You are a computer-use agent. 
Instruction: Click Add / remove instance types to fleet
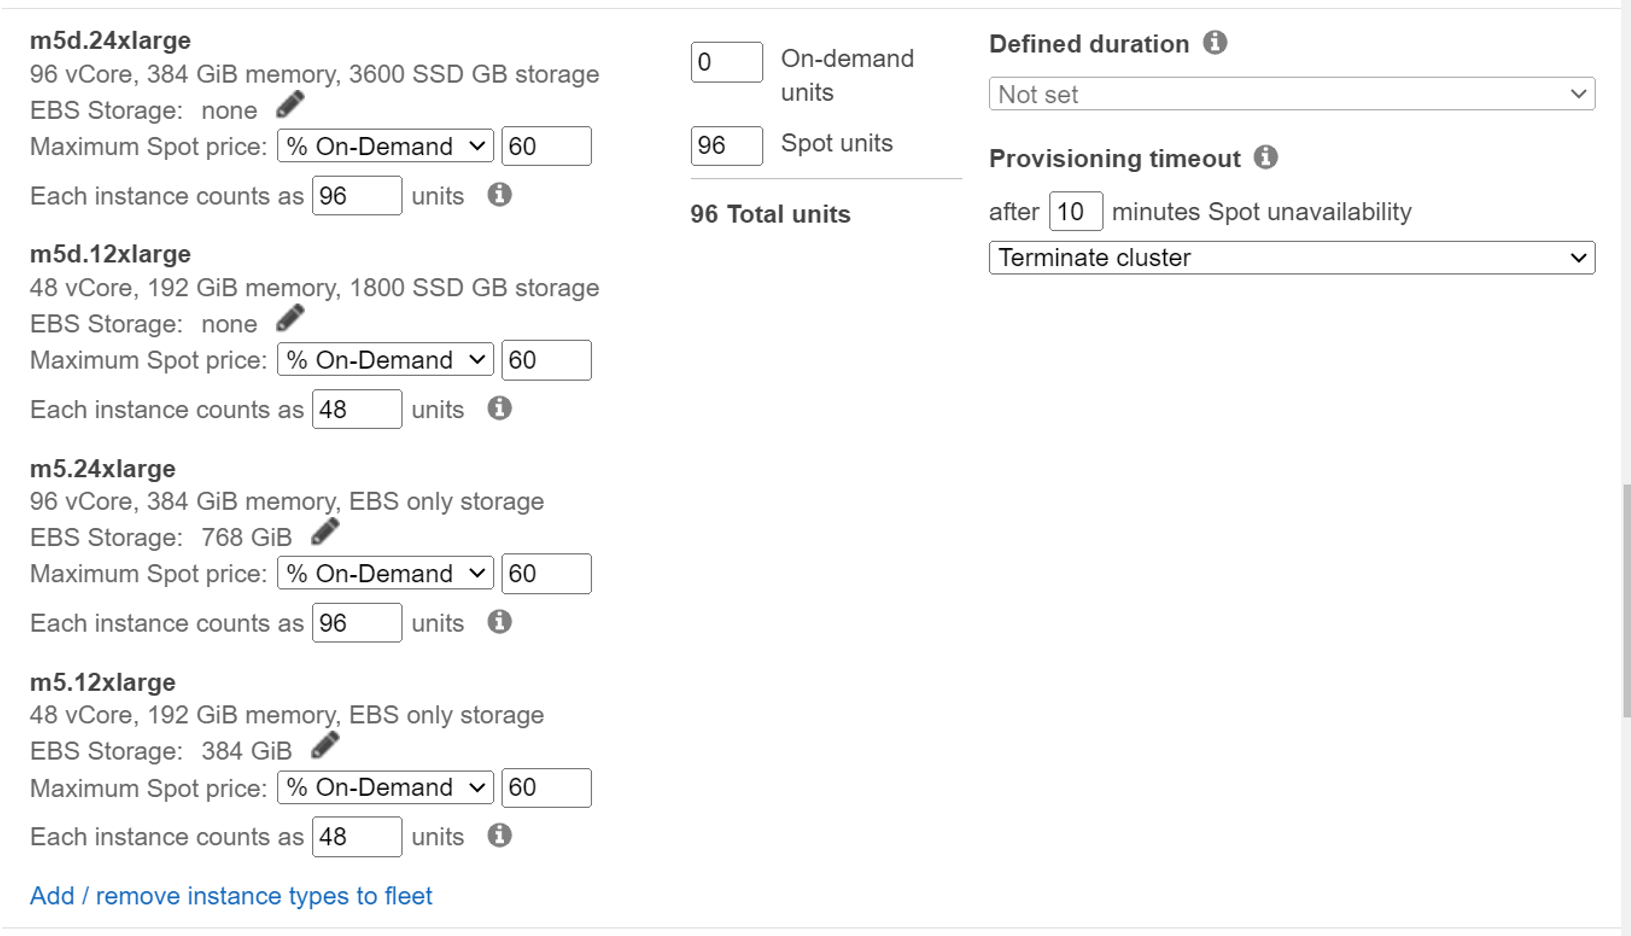(231, 896)
